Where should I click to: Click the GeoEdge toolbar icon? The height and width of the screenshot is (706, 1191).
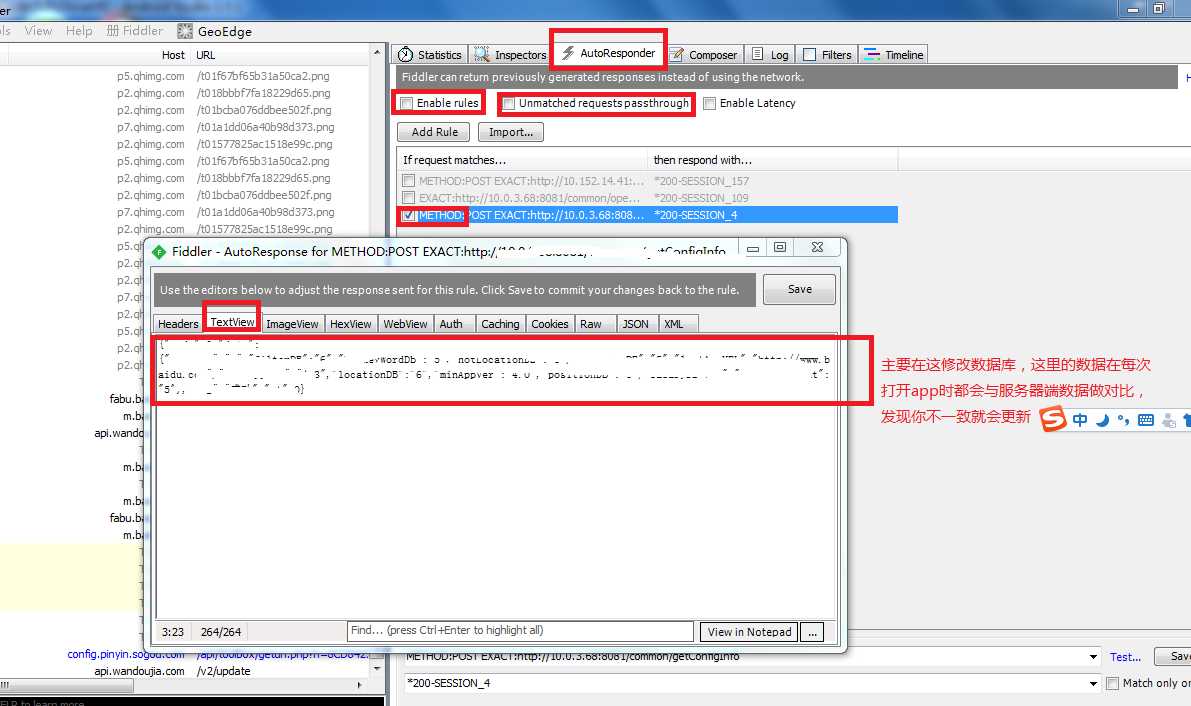click(x=185, y=31)
